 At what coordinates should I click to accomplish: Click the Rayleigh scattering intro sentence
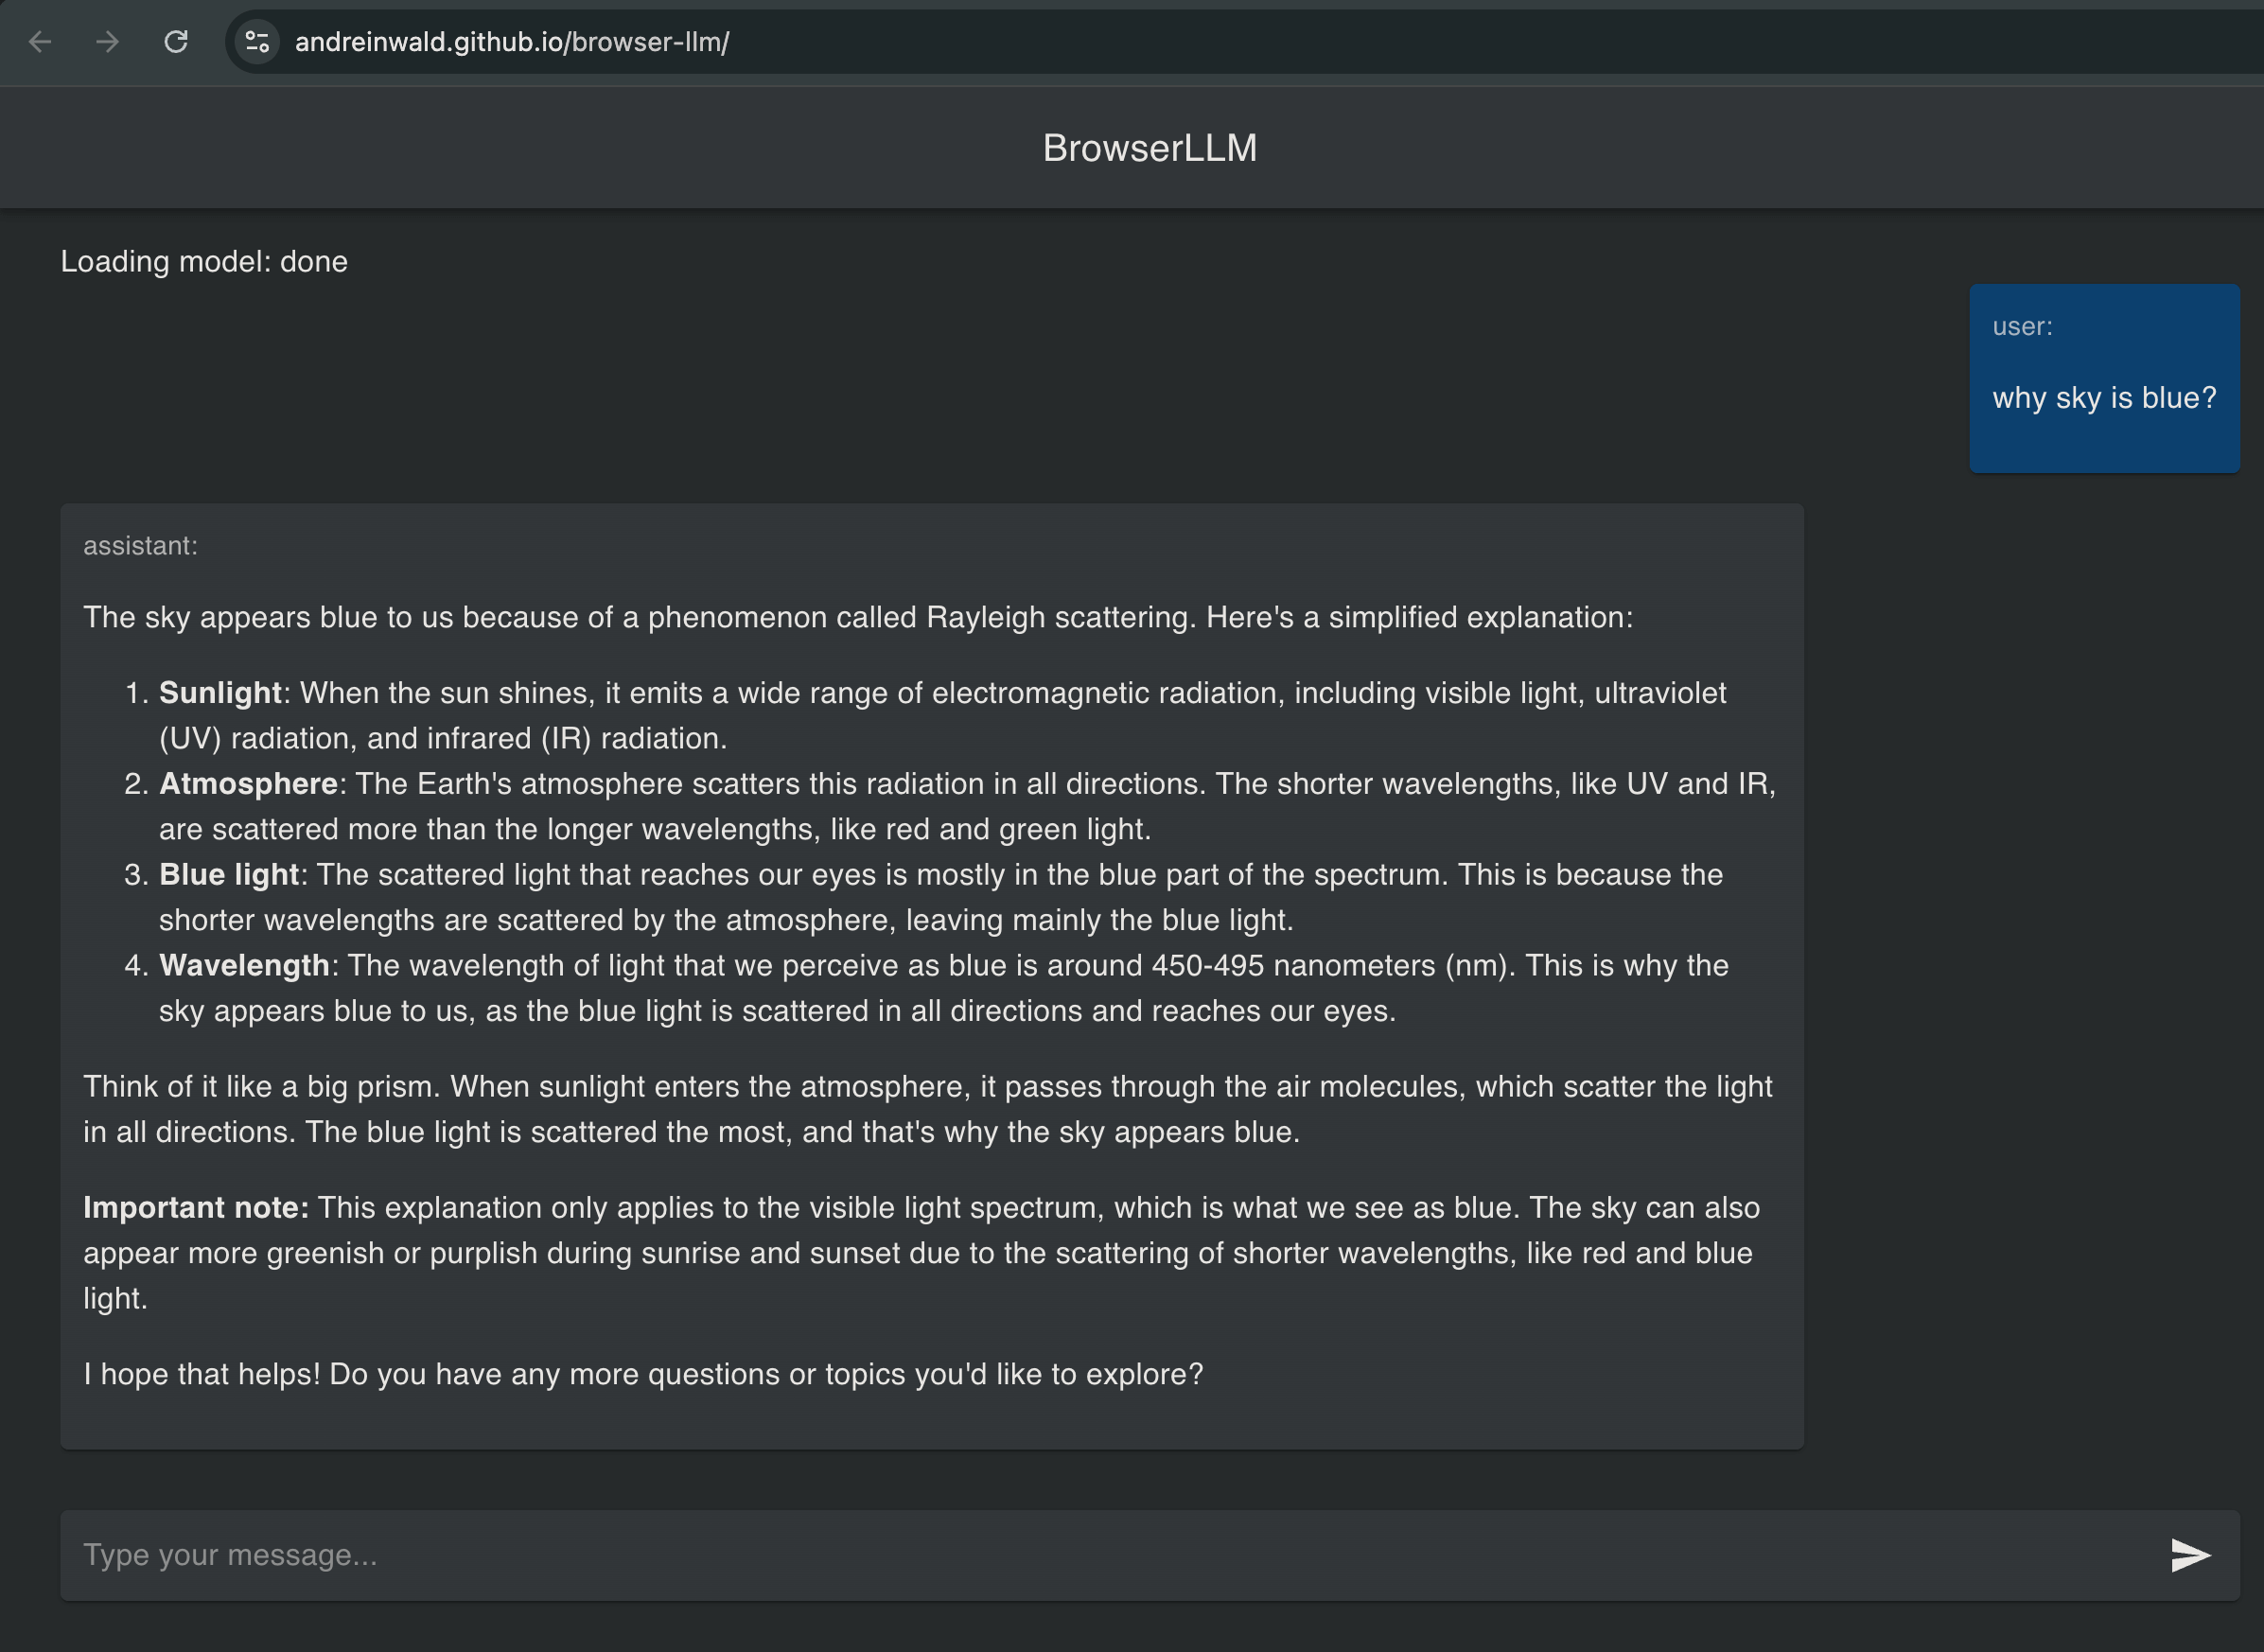[857, 618]
